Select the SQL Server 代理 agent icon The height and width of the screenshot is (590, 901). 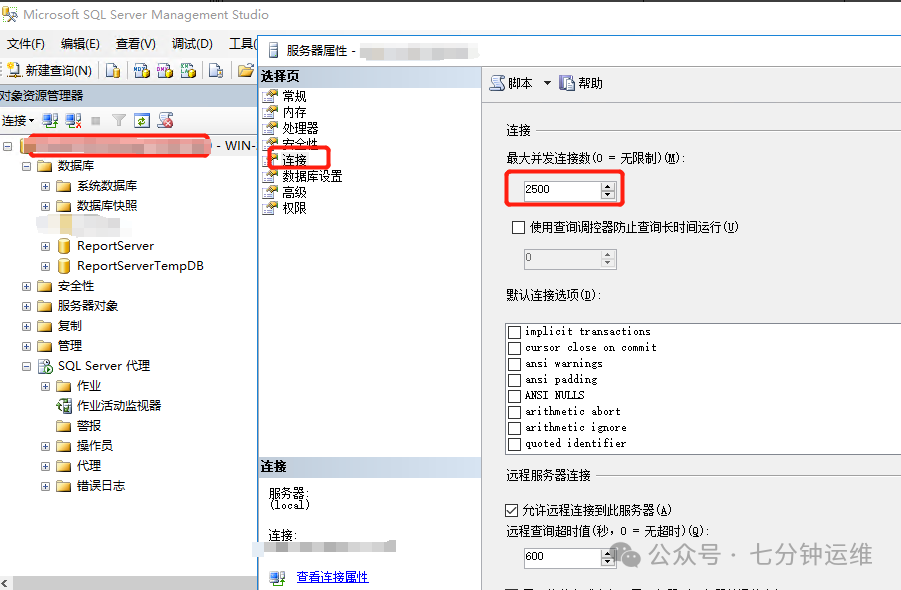click(x=45, y=366)
